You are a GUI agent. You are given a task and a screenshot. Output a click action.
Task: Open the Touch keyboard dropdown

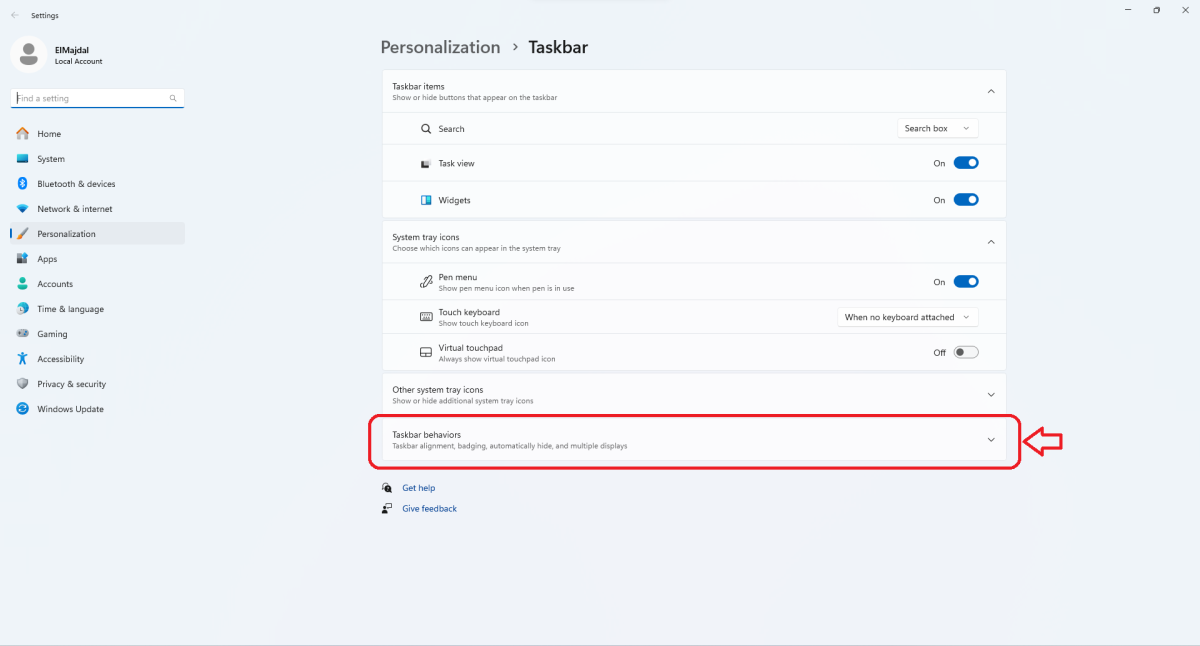(907, 317)
